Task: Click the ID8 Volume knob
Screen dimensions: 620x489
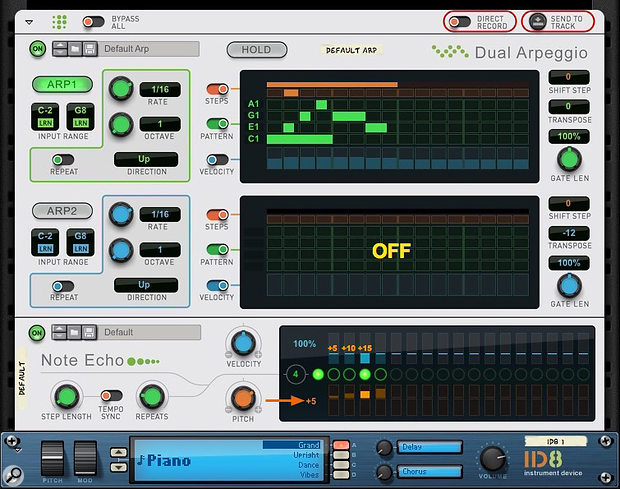Action: tap(493, 459)
